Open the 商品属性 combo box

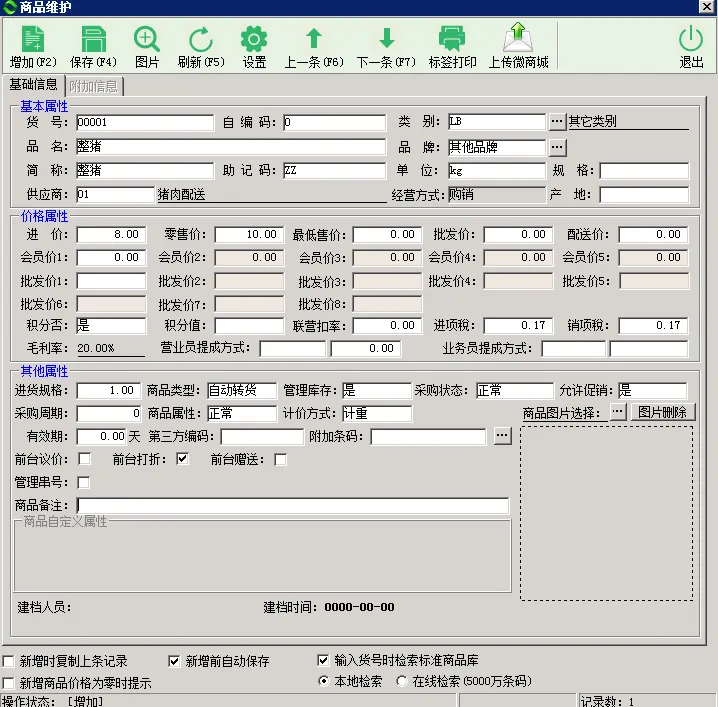click(242, 413)
